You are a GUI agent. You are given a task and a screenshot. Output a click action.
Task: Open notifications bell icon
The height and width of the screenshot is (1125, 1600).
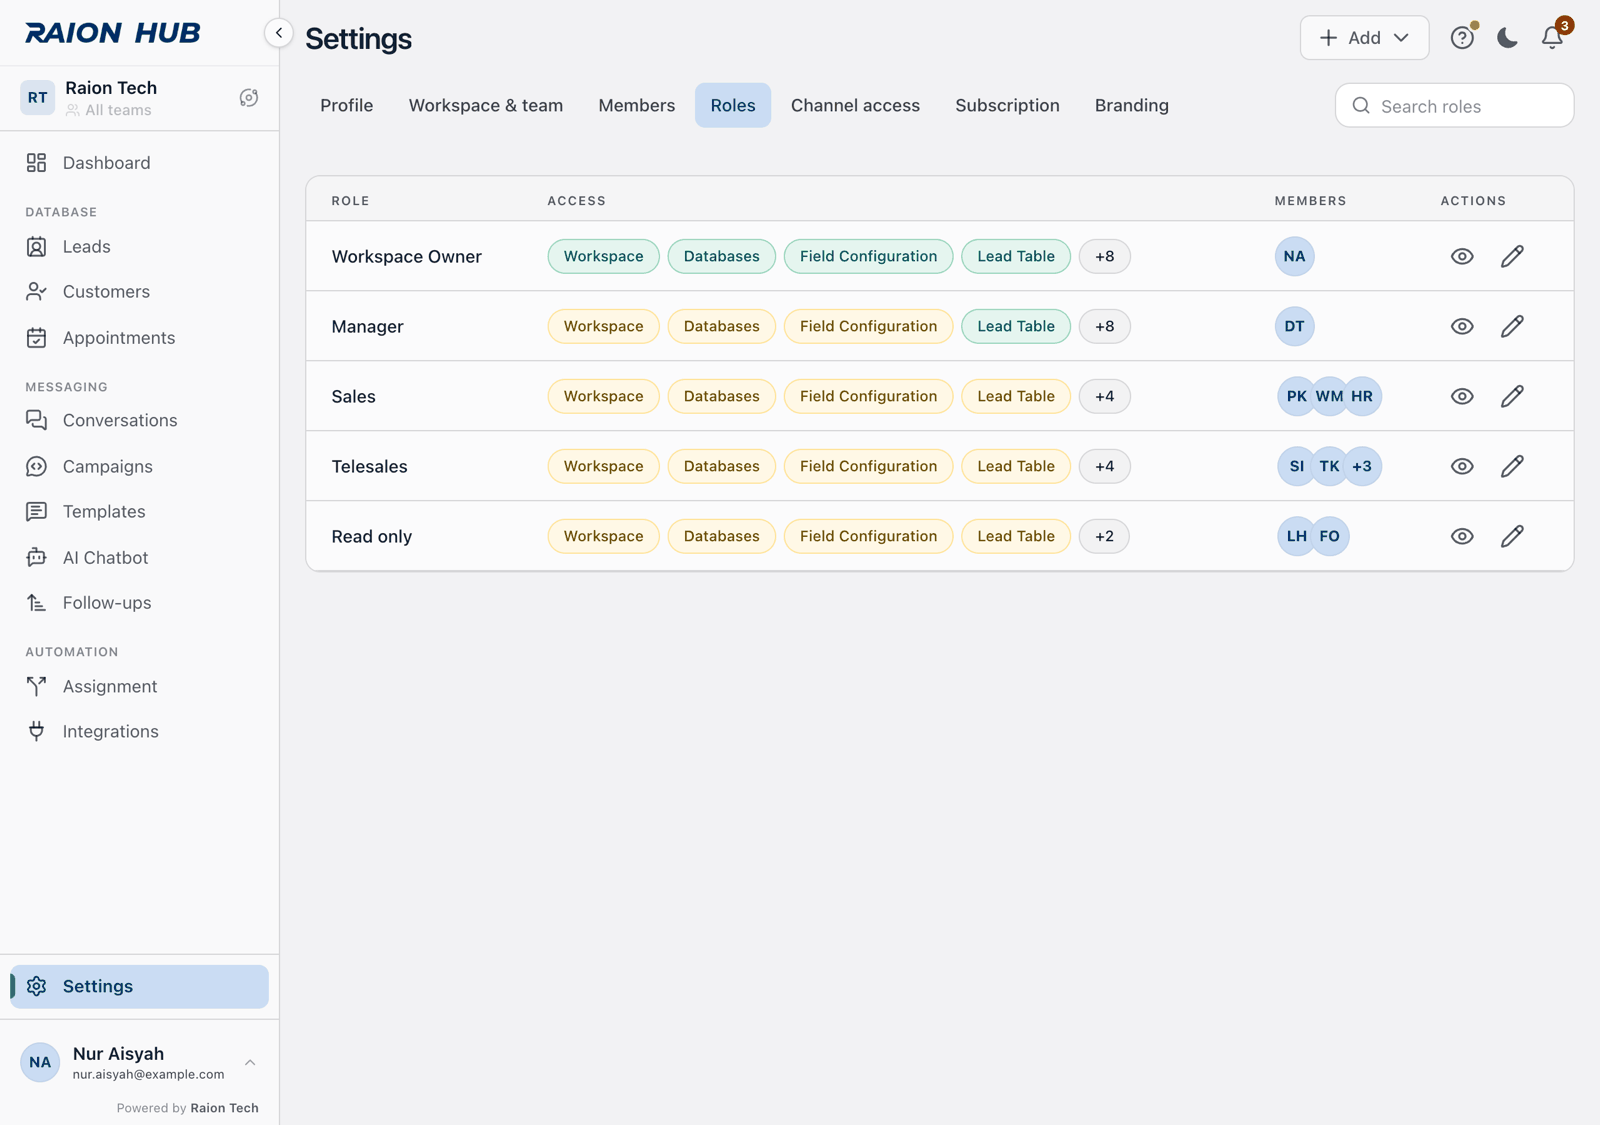[x=1552, y=38]
